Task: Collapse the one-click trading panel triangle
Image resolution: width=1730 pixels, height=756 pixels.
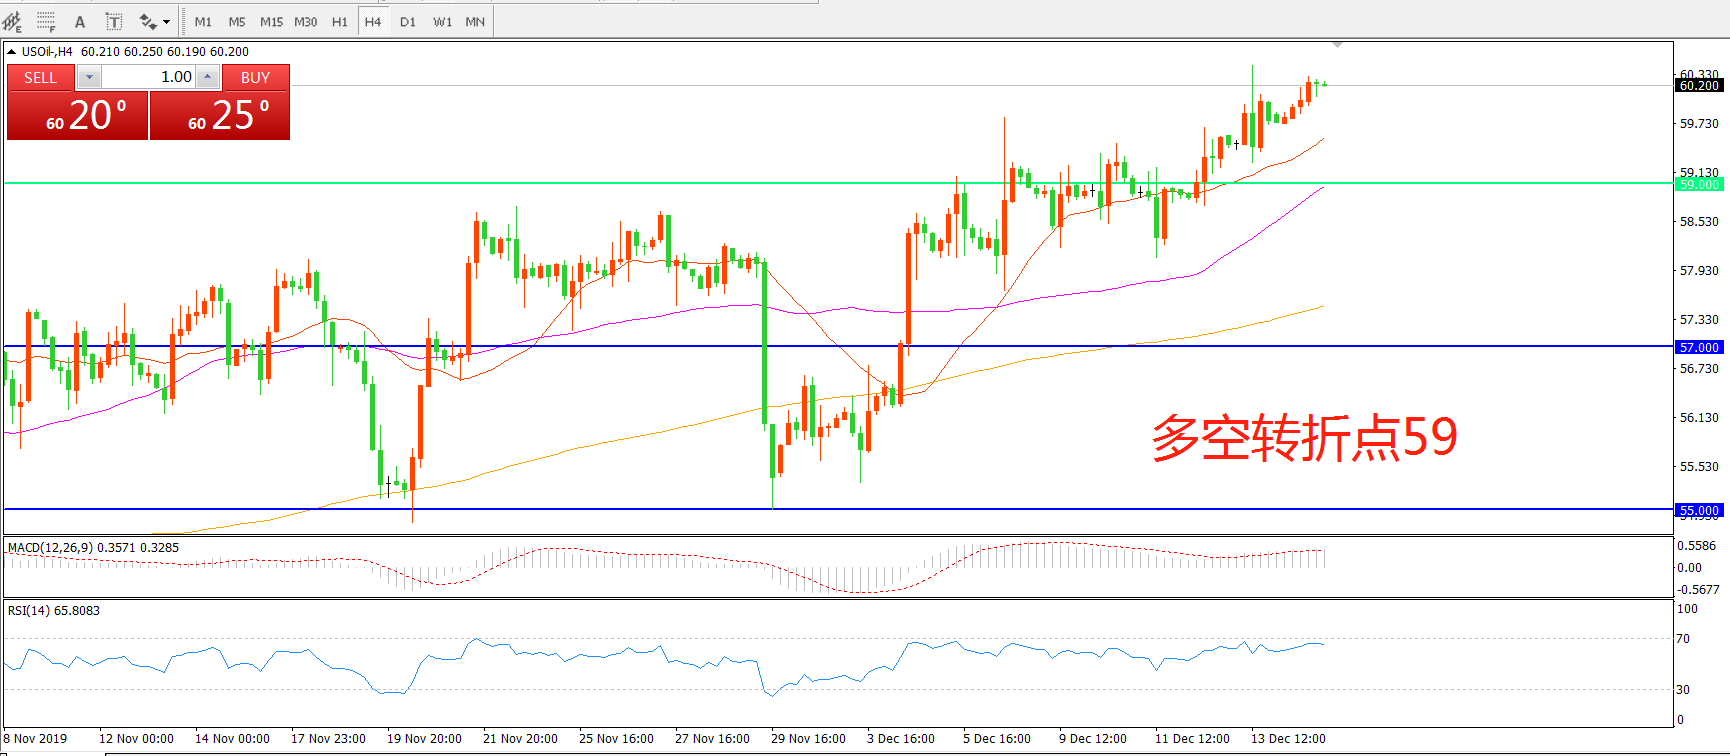Action: coord(11,52)
